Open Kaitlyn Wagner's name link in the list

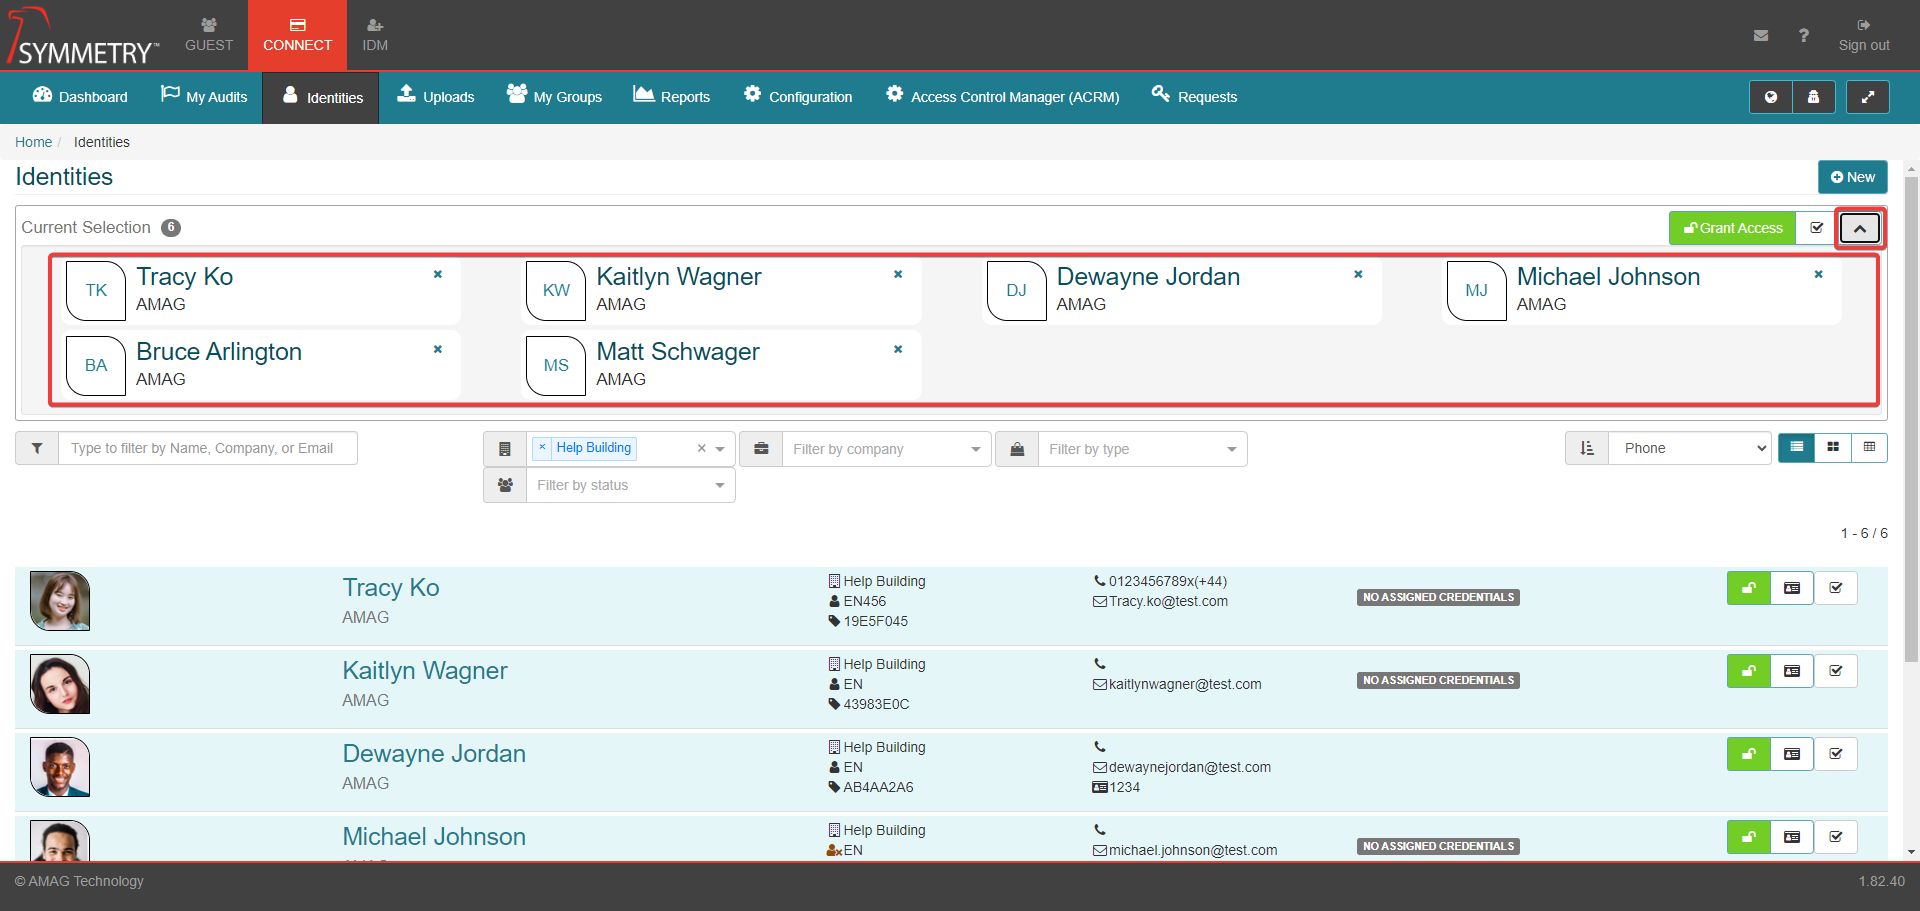(x=425, y=670)
